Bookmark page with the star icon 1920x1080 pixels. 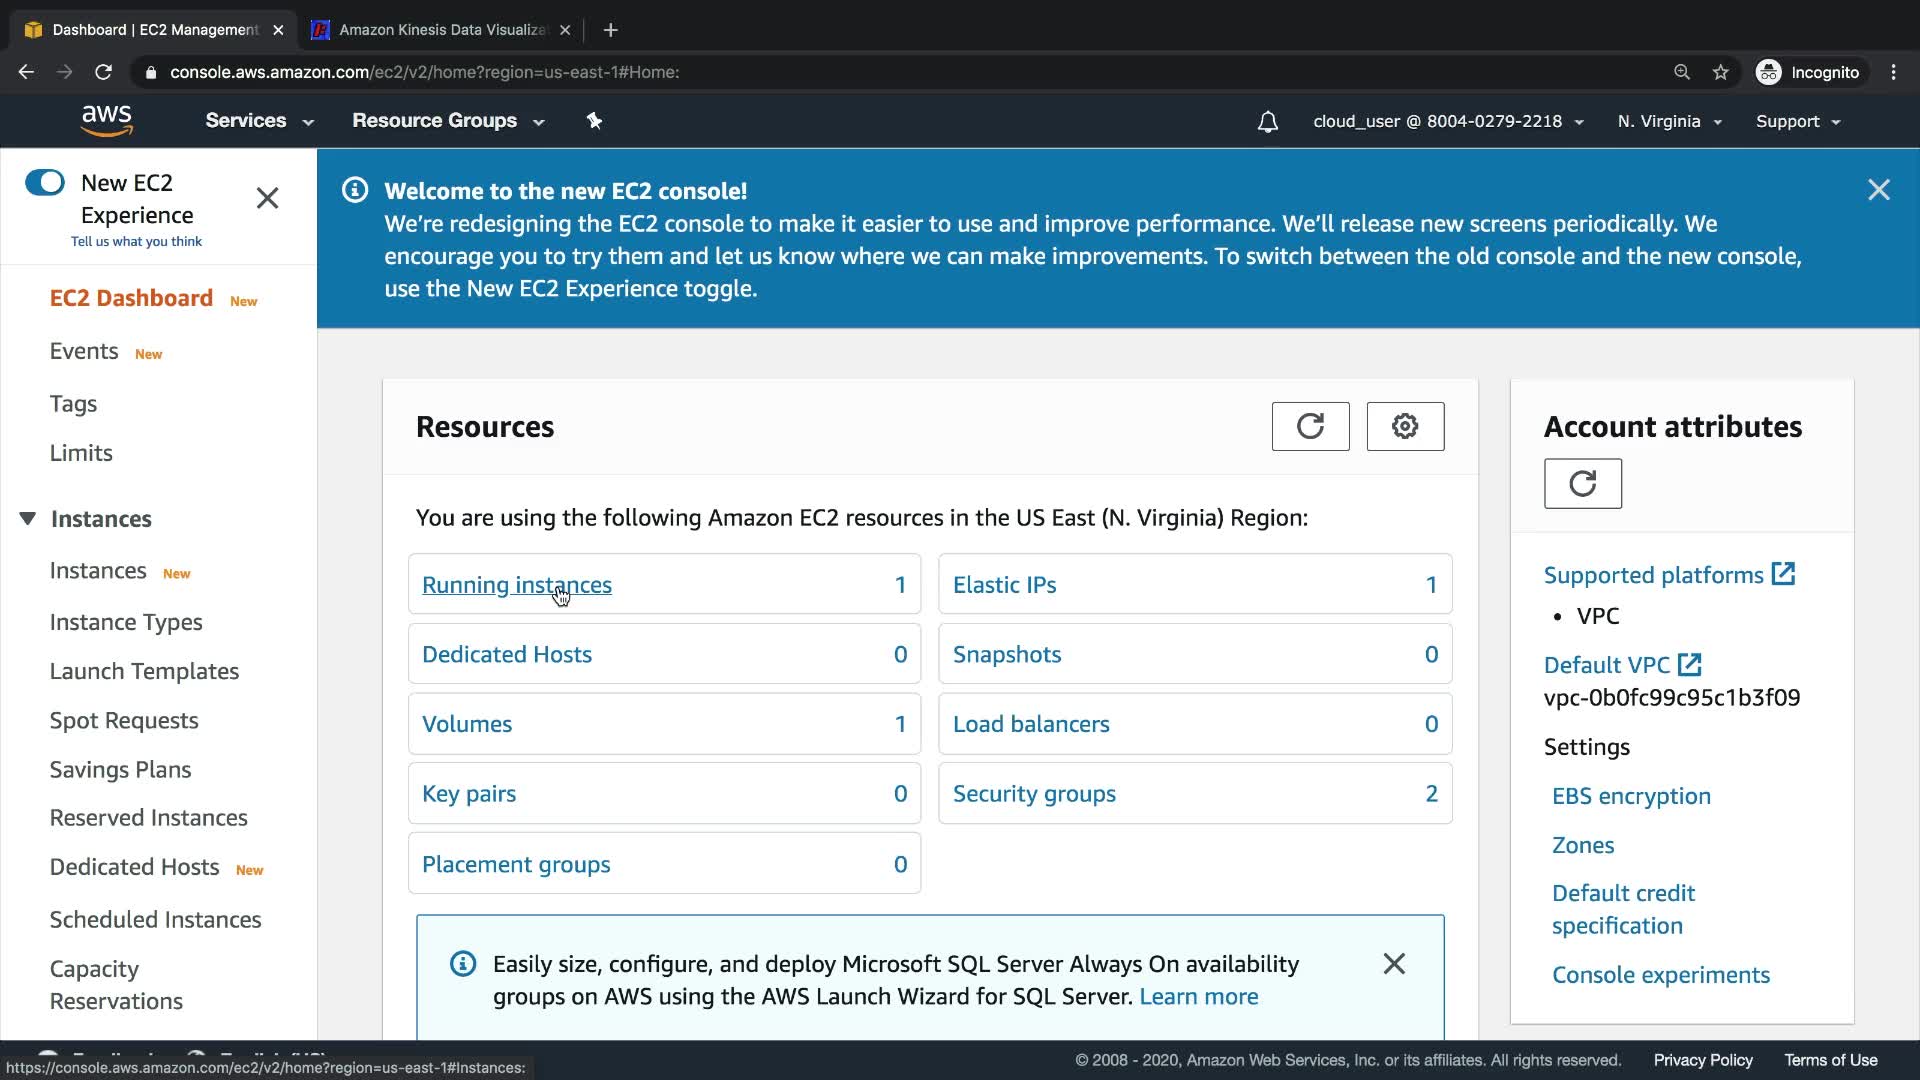(1720, 72)
